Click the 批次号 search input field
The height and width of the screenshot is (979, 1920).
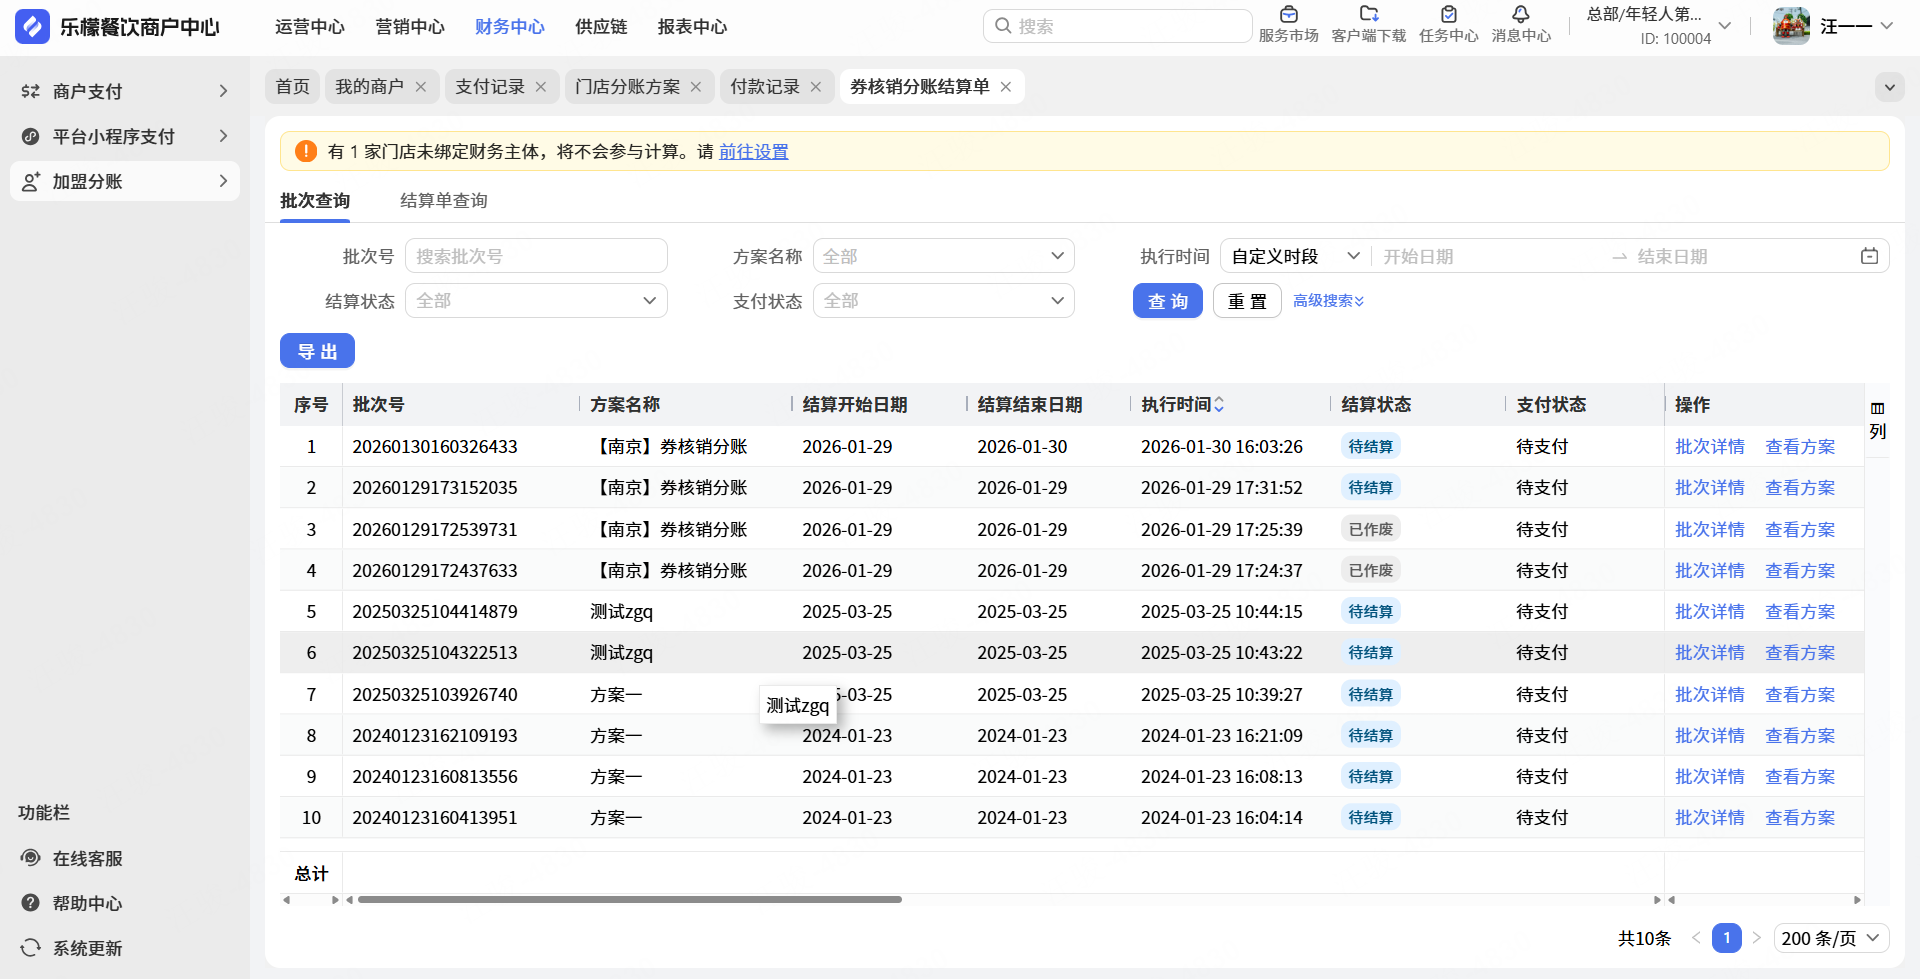536,256
